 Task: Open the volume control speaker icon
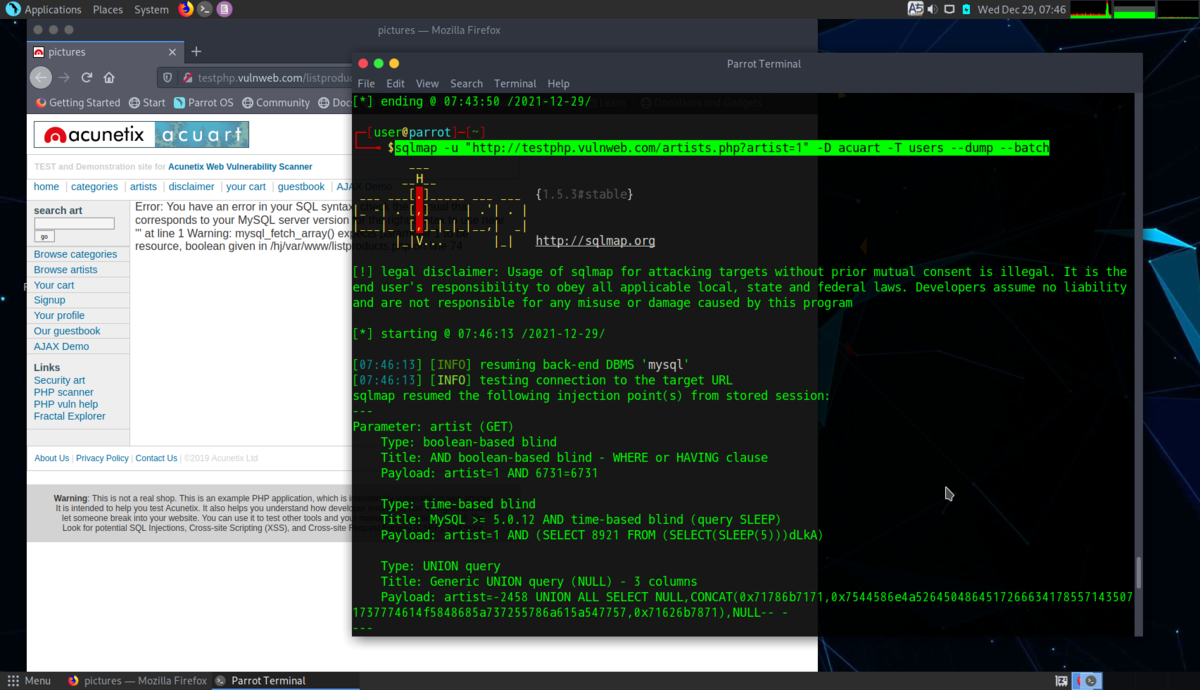coord(932,9)
